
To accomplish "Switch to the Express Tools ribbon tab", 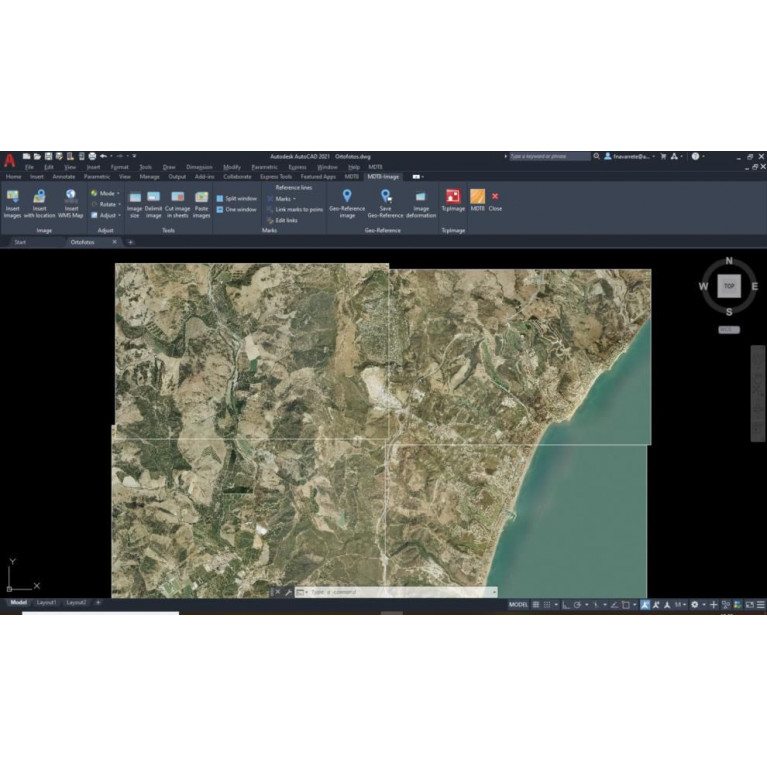I will (276, 176).
